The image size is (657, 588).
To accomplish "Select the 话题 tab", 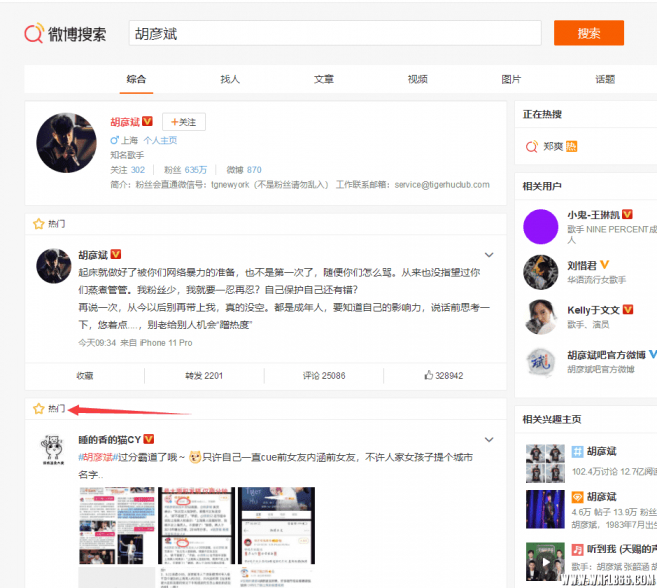I will coord(605,79).
